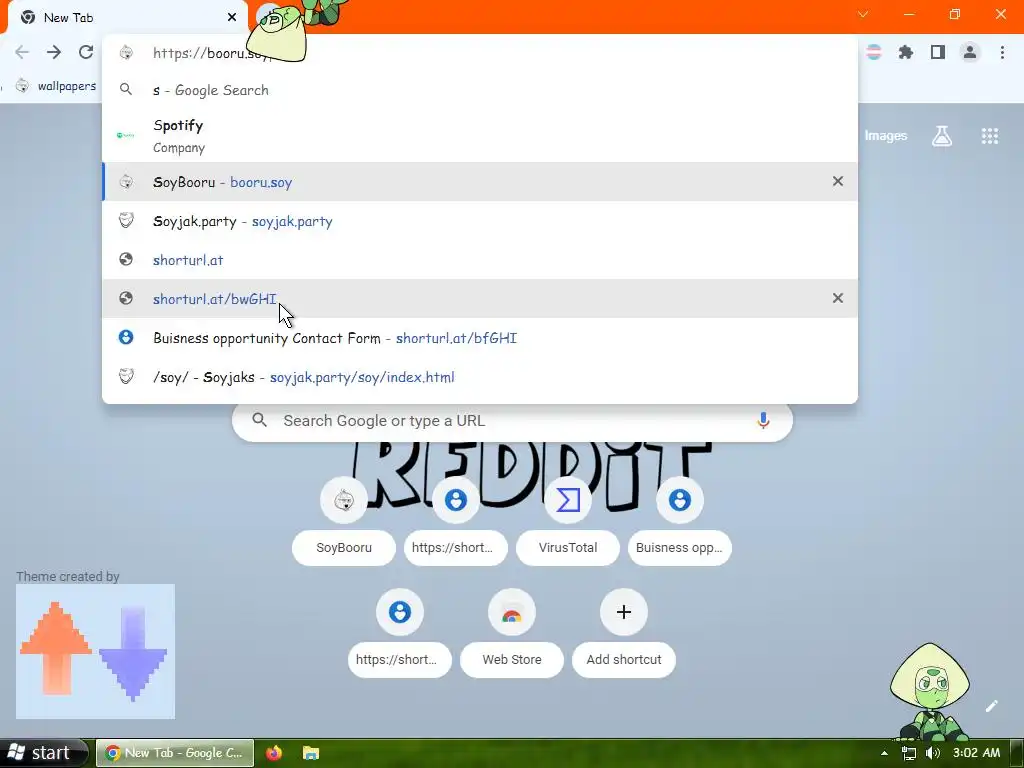Reload the page with the refresh icon
This screenshot has height=768, width=1024.
pyautogui.click(x=86, y=52)
